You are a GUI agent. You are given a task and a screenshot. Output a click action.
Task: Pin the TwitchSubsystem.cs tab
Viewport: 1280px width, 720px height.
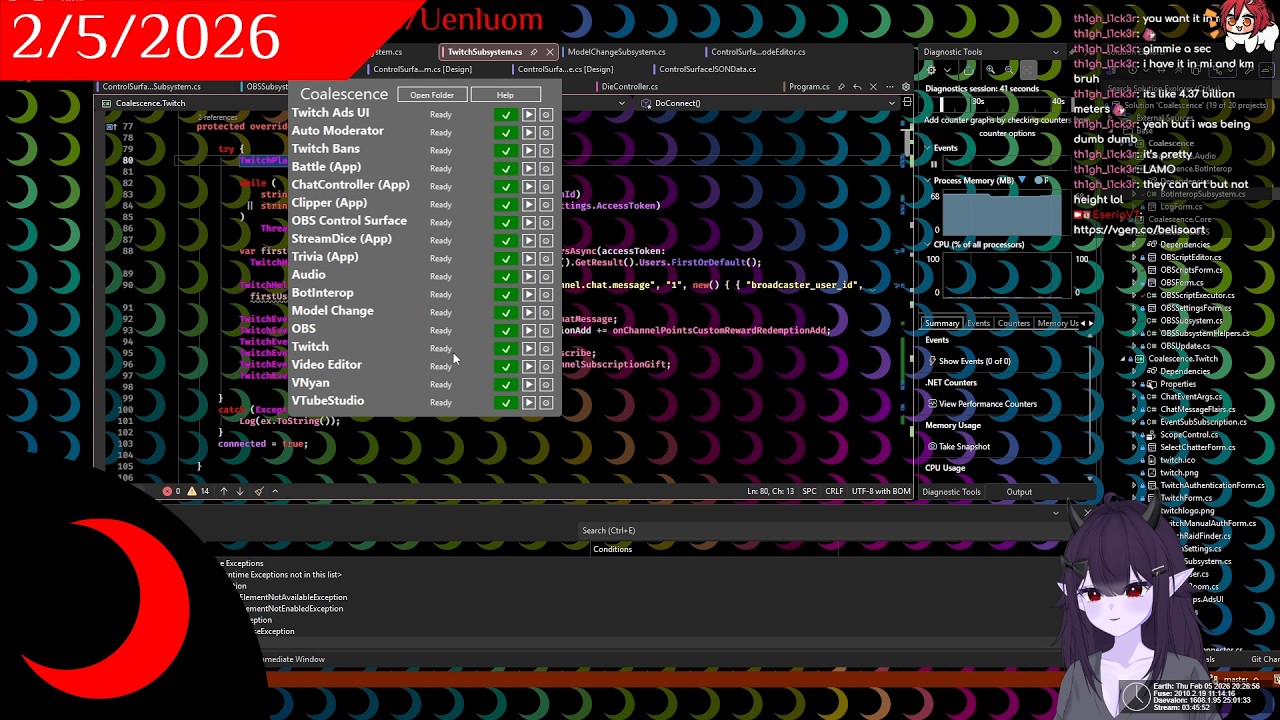[x=534, y=52]
